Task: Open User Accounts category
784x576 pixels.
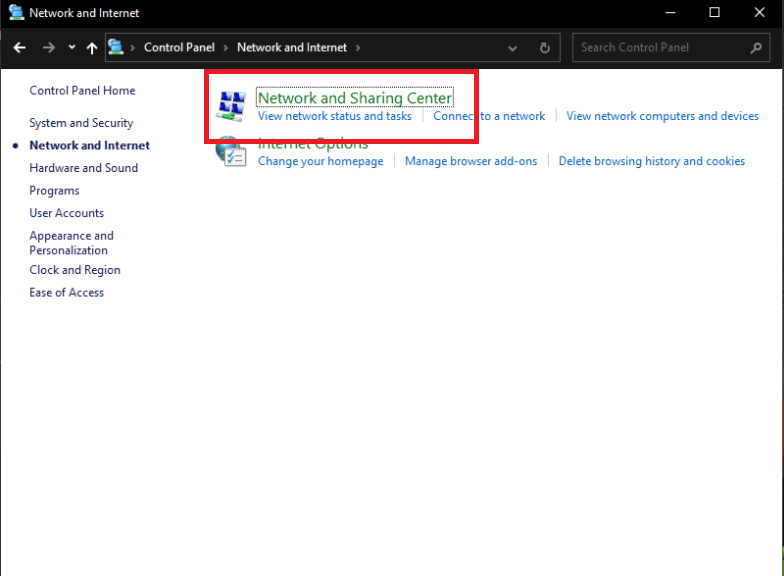Action: 66,213
